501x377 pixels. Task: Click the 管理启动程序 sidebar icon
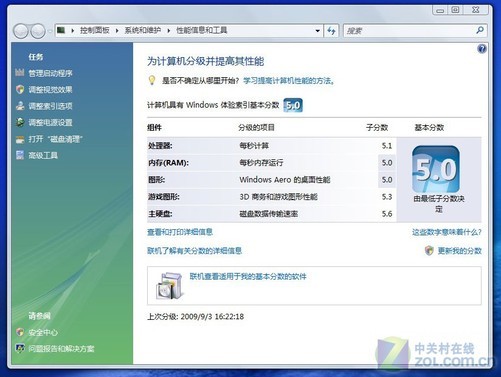[x=20, y=73]
